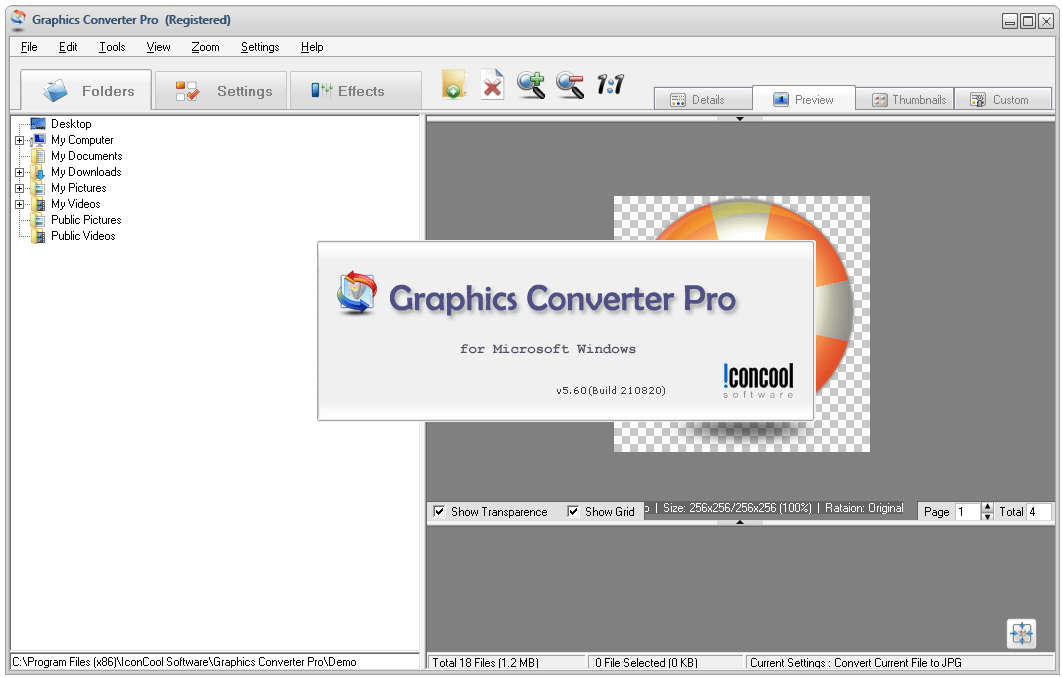Click the red X delete file icon

(492, 85)
